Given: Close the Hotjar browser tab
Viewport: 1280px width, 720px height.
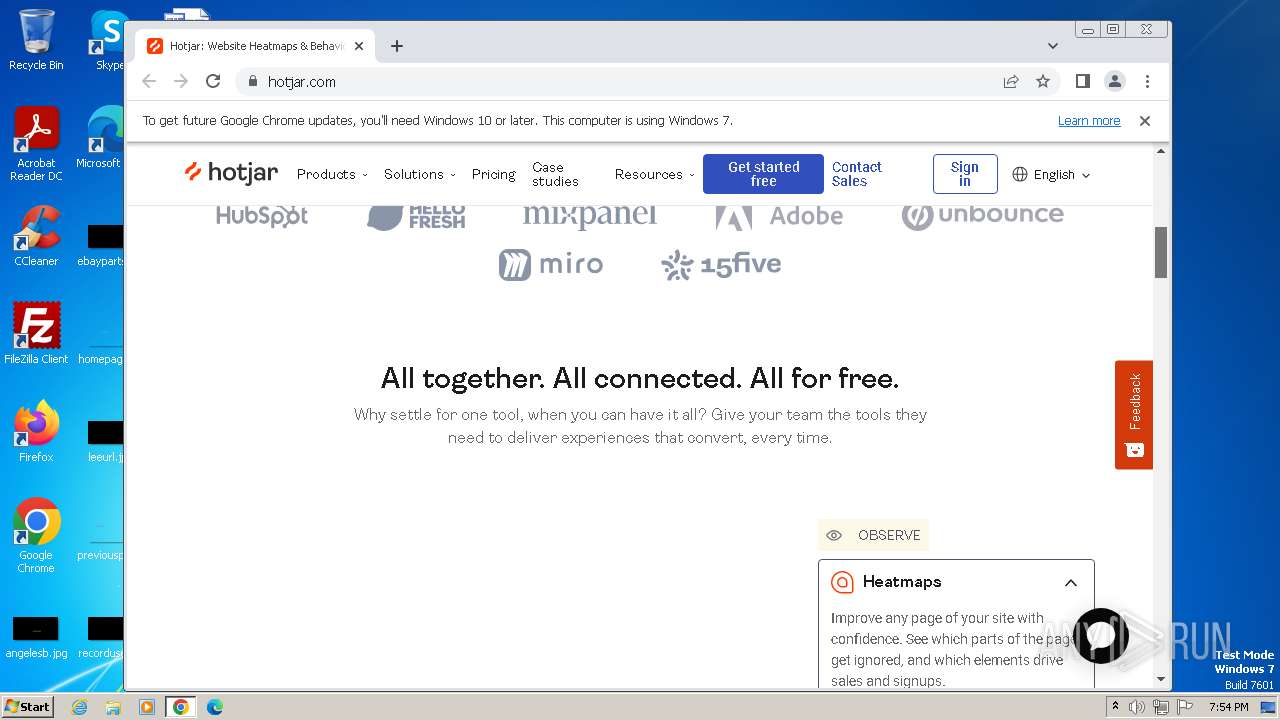Looking at the screenshot, I should coord(359,46).
